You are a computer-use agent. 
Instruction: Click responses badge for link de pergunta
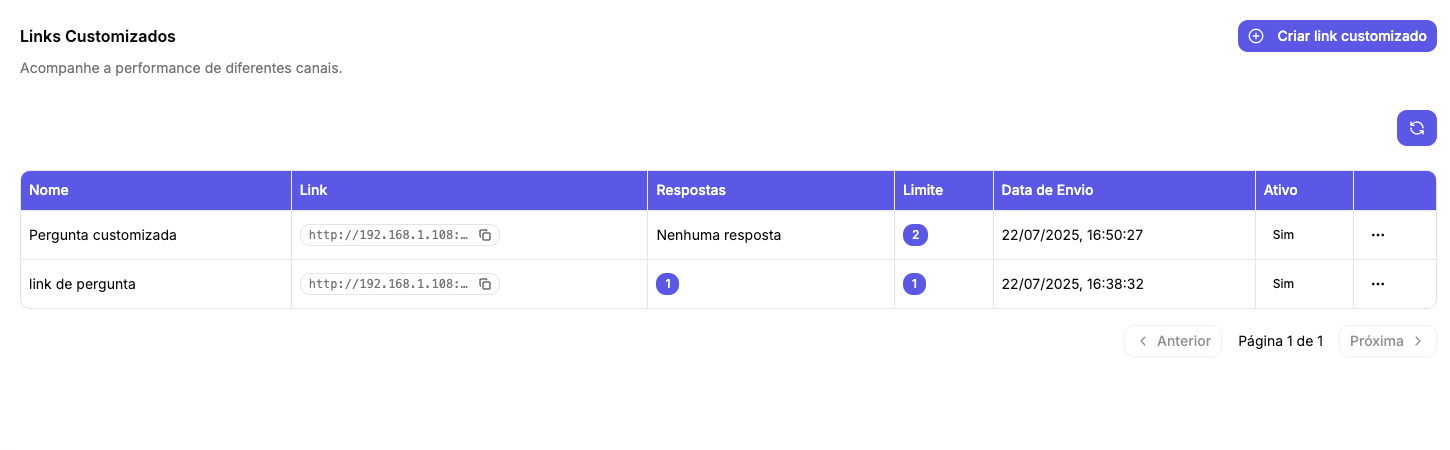[668, 284]
